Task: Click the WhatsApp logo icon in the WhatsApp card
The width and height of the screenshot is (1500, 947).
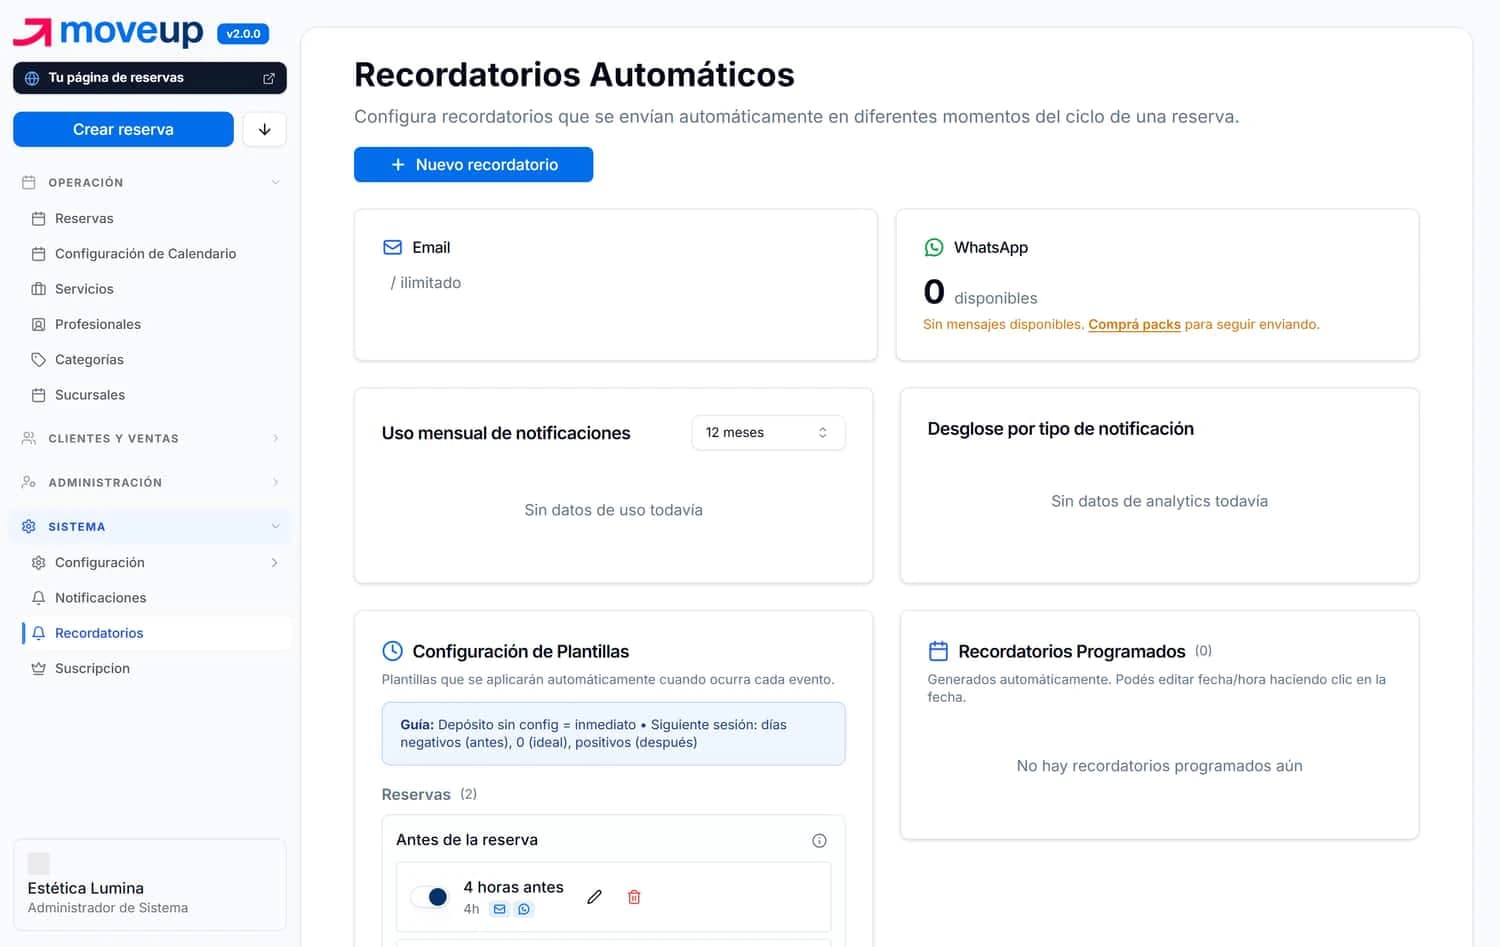Action: tap(934, 247)
